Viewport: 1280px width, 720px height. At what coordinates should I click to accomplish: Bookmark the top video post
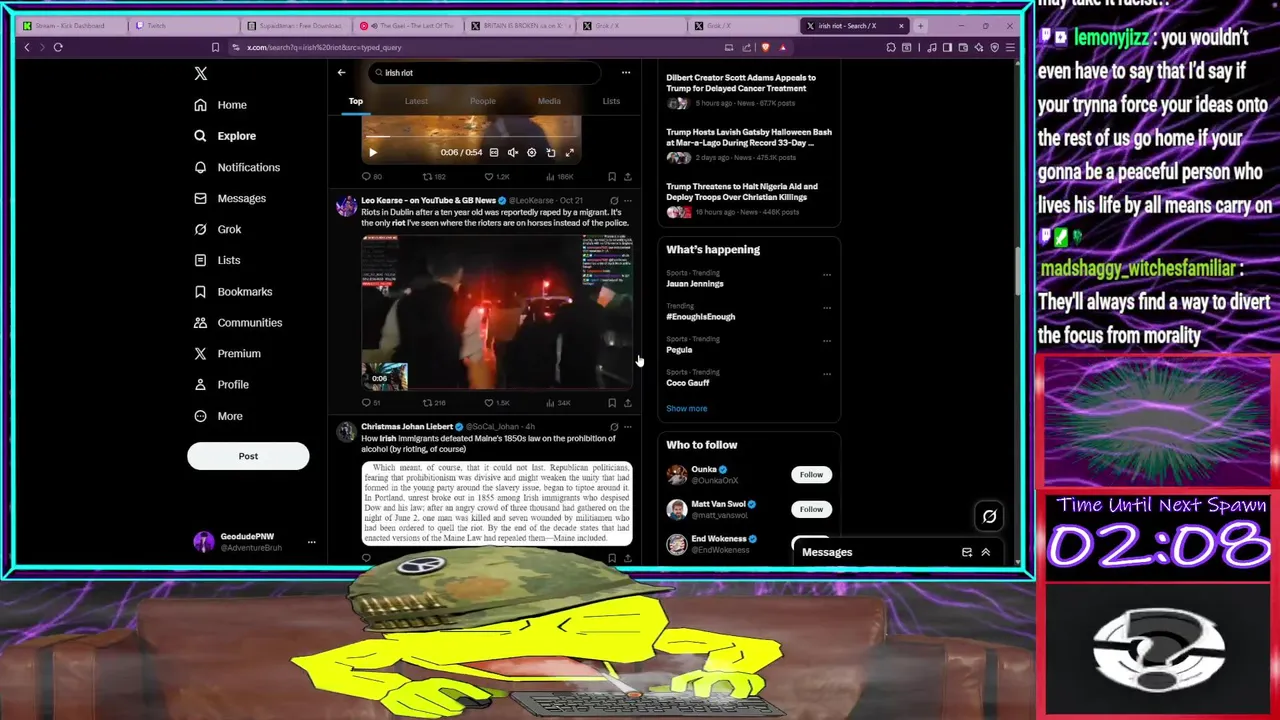[612, 177]
